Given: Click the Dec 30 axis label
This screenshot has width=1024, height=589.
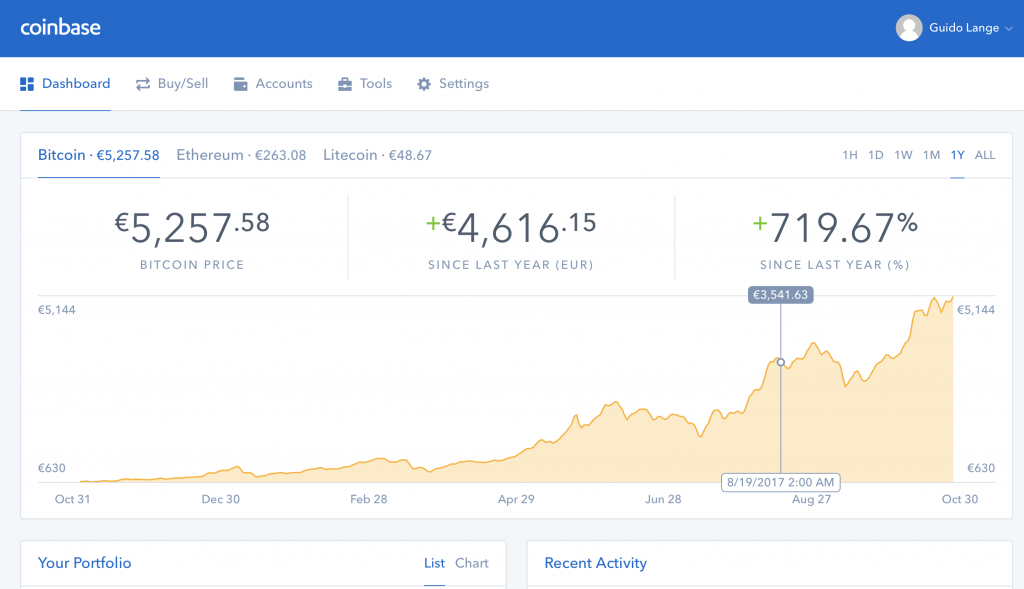Looking at the screenshot, I should 221,500.
